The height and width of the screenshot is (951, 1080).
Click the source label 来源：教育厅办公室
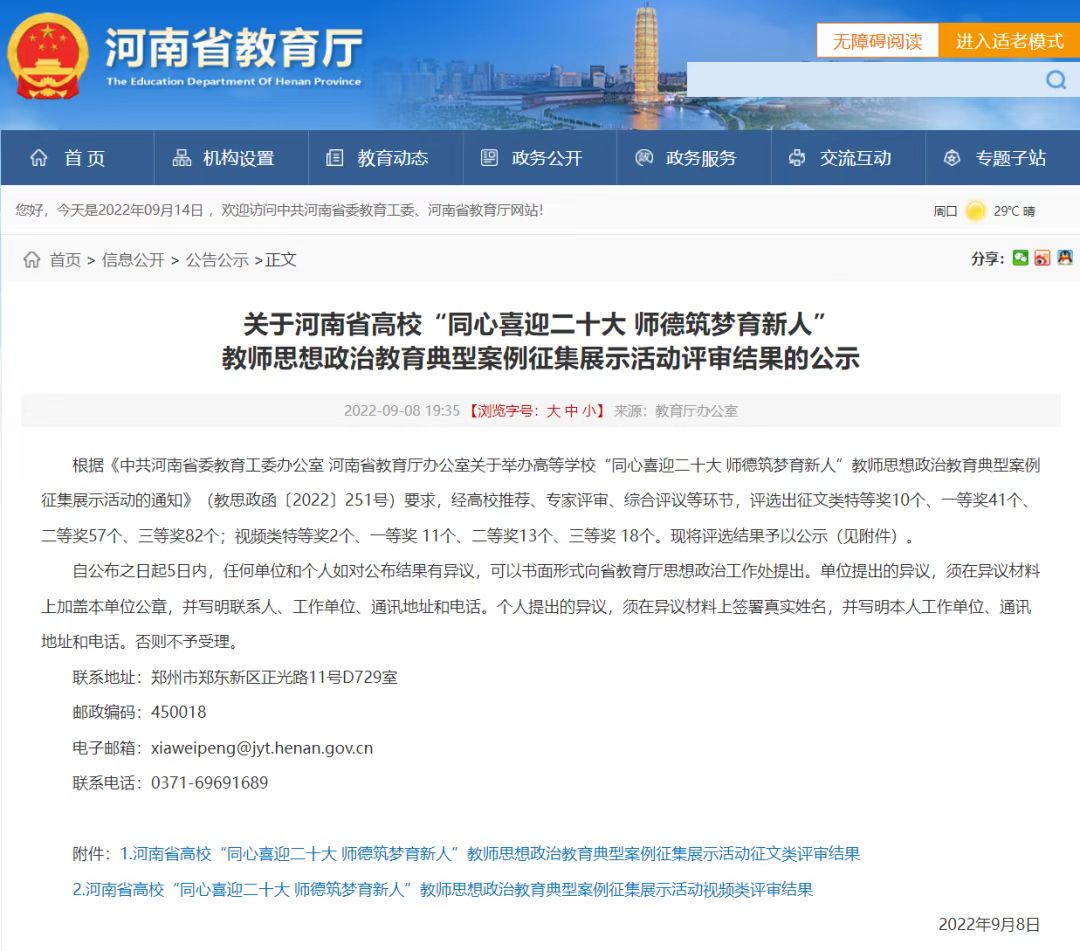(x=676, y=411)
